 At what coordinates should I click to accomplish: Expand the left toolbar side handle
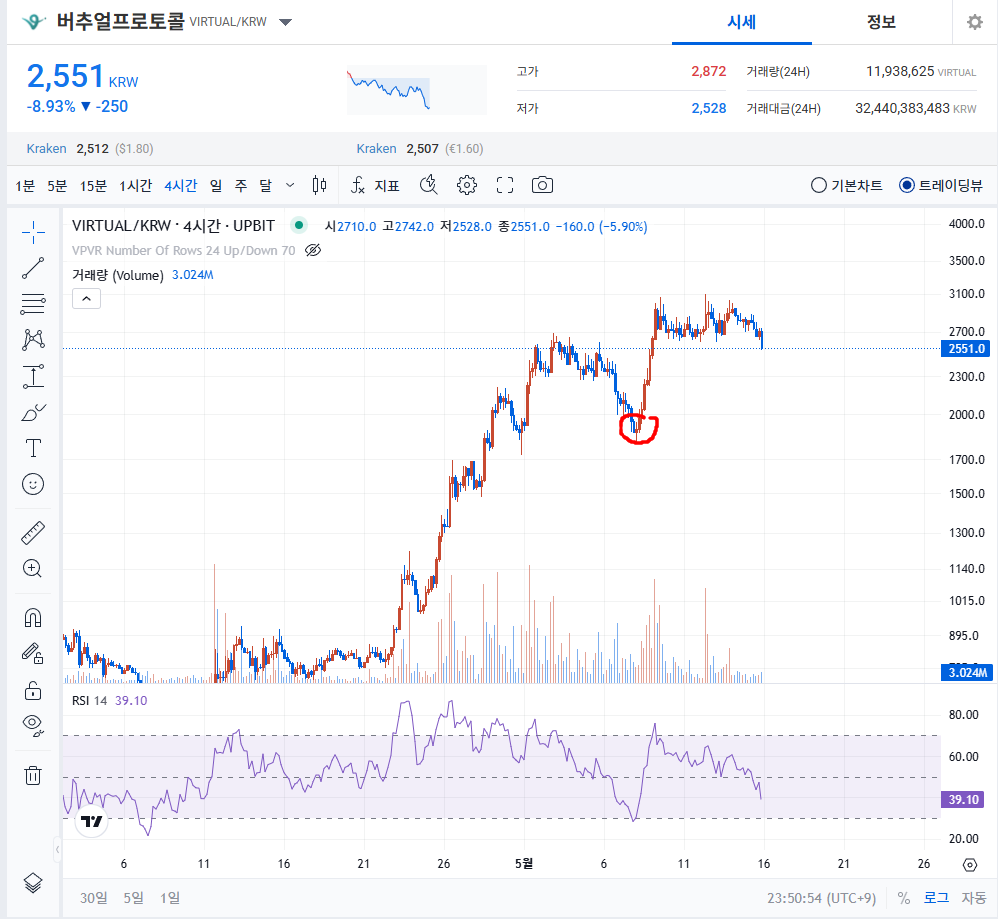[57, 849]
